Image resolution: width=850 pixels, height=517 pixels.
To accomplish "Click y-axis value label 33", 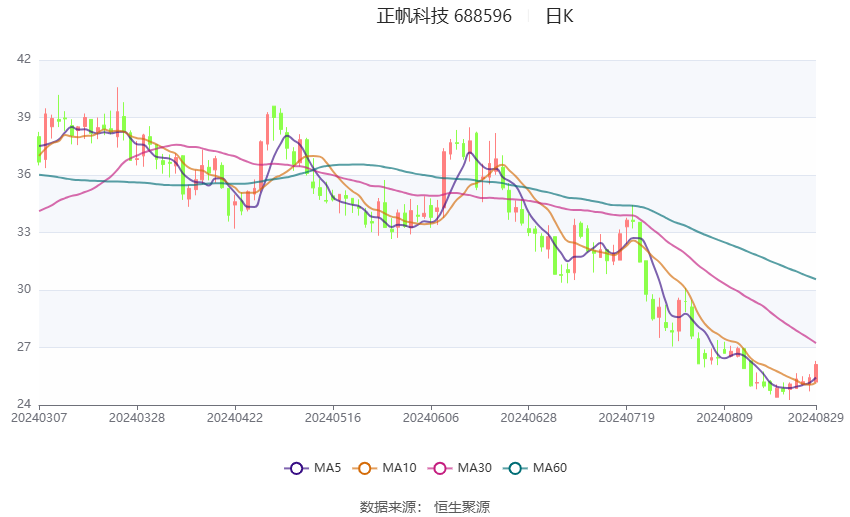I will (24, 231).
